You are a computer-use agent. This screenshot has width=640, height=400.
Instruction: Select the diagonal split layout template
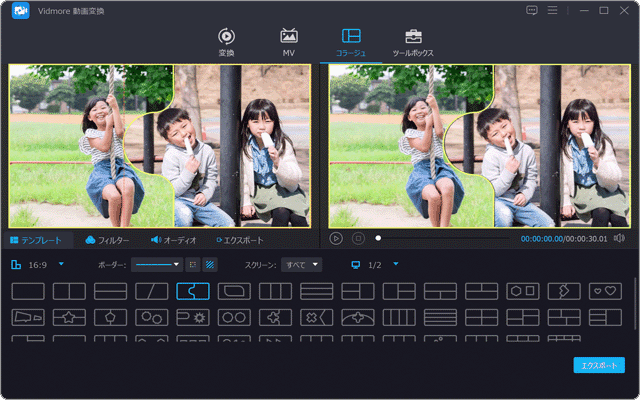pyautogui.click(x=152, y=291)
